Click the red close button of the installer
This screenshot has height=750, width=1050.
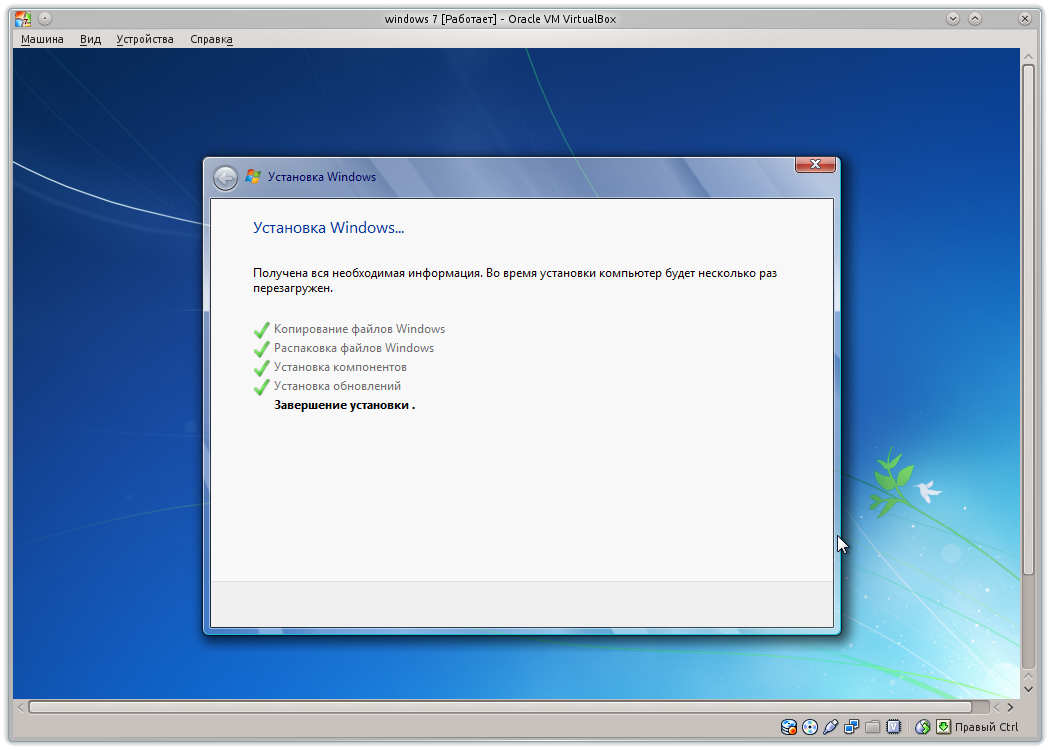point(814,164)
